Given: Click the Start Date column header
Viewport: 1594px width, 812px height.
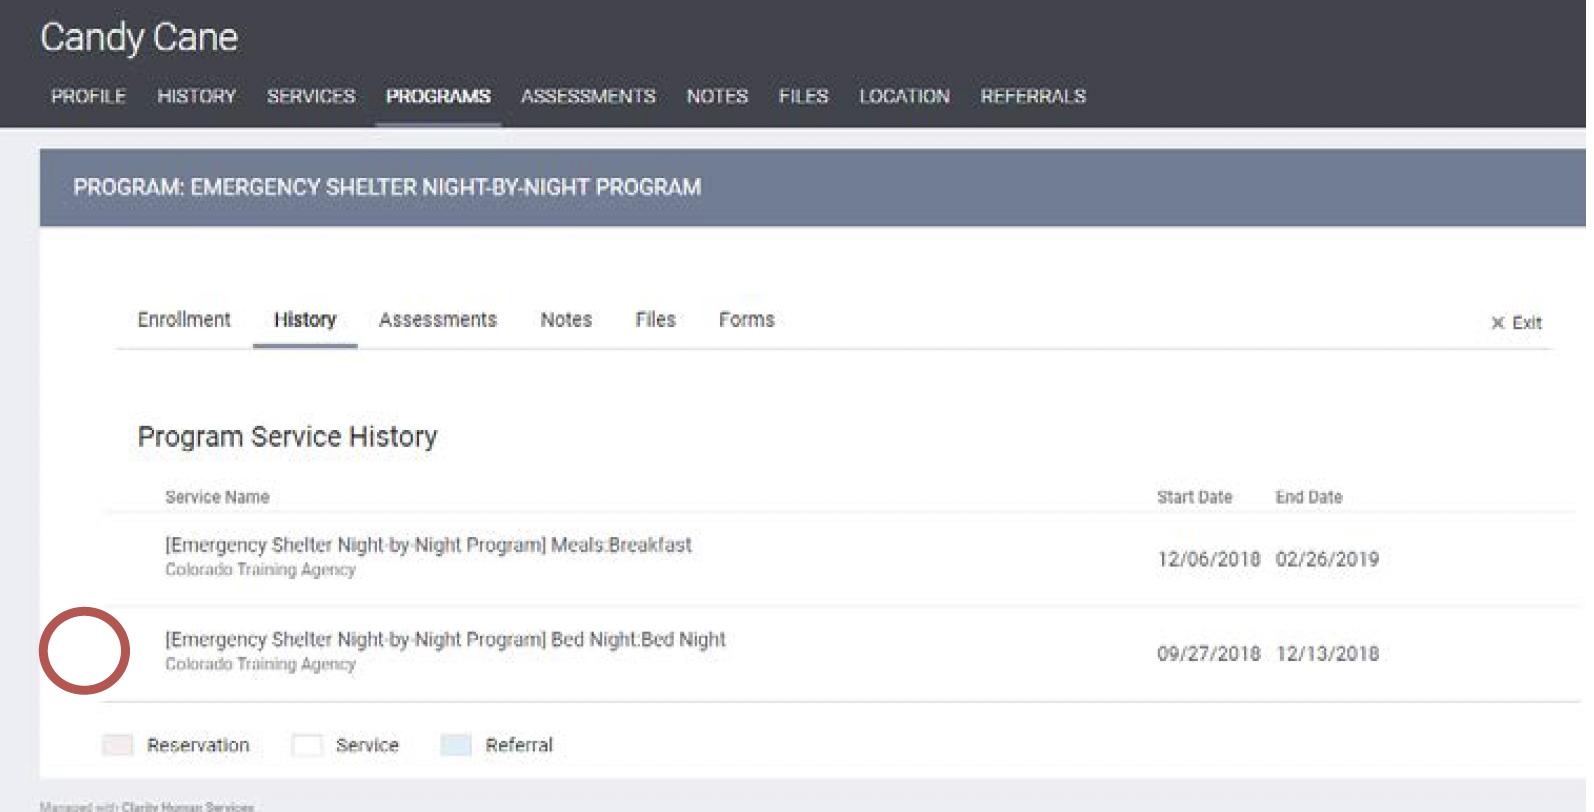Looking at the screenshot, I should click(1194, 498).
